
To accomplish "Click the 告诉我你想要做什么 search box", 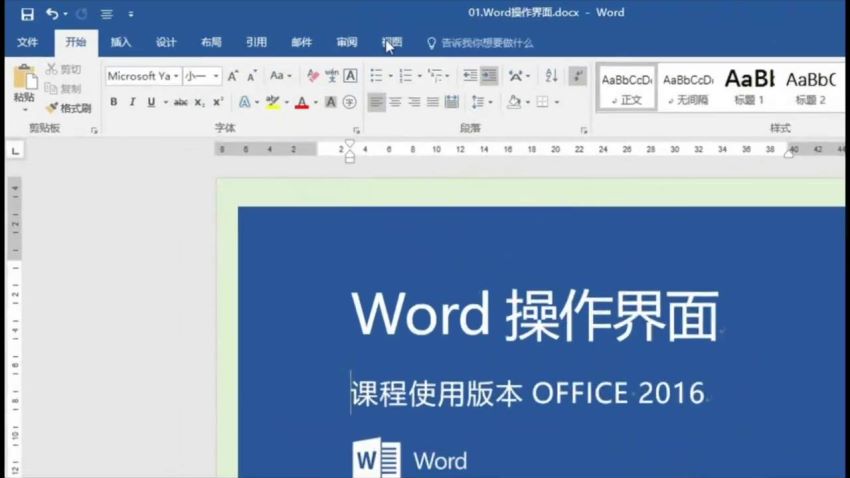I will pyautogui.click(x=480, y=43).
